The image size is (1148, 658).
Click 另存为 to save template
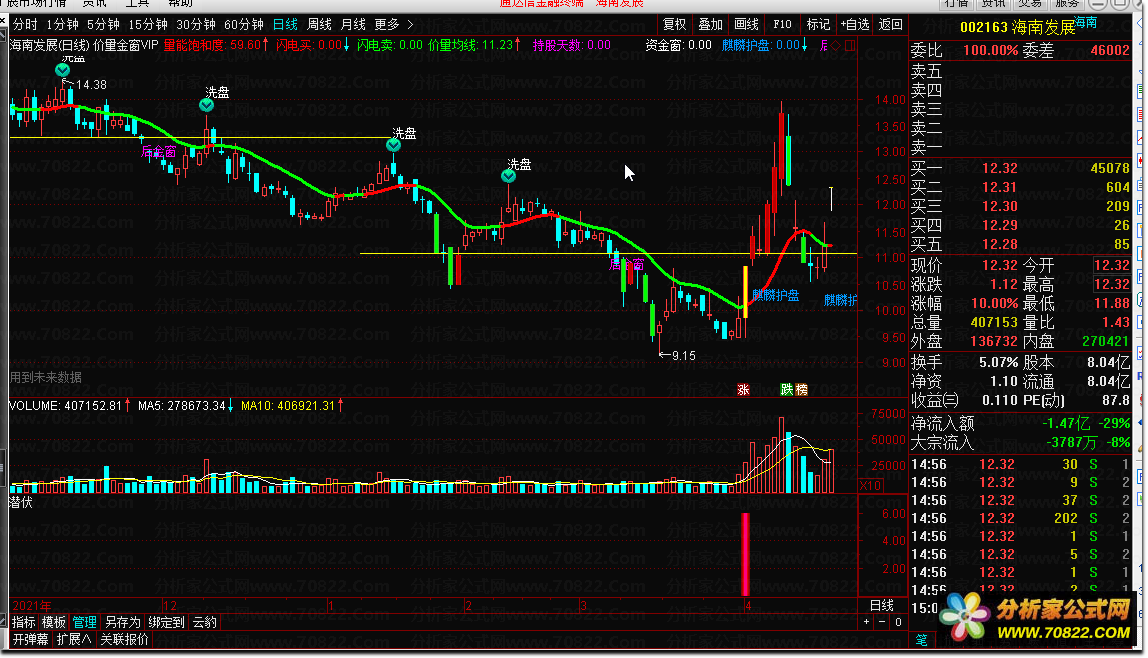[122, 622]
